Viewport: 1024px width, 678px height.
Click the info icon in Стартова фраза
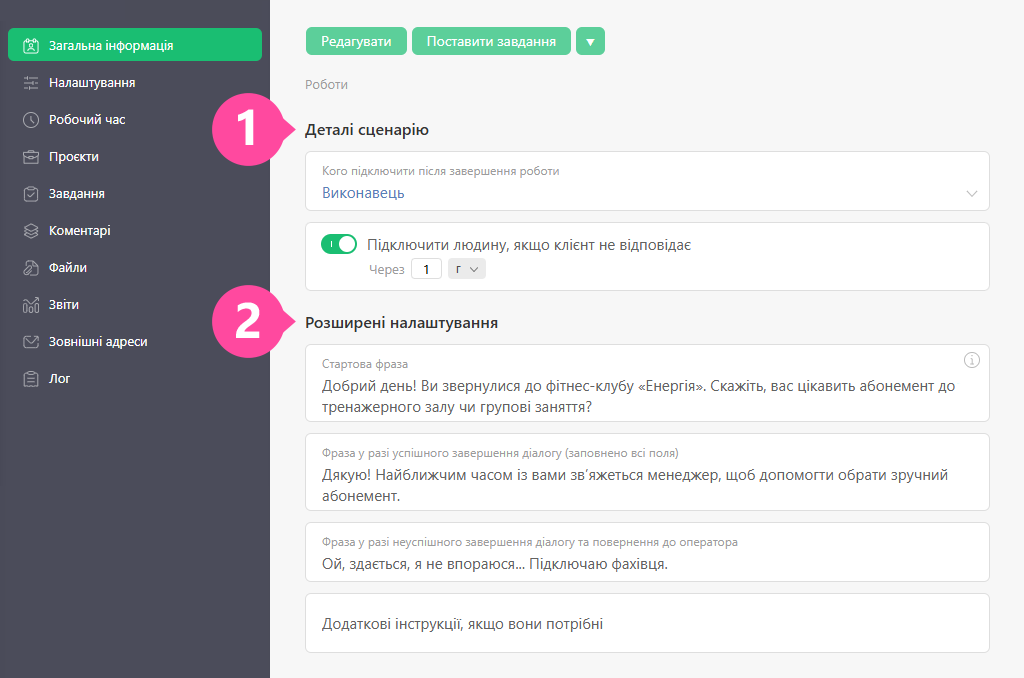(x=971, y=360)
